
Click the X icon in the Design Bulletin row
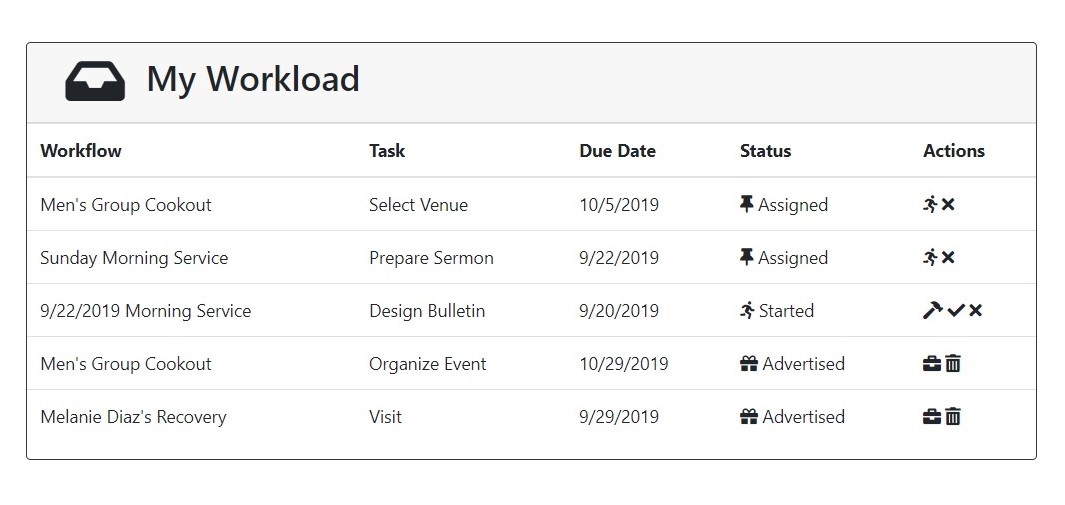tap(976, 310)
